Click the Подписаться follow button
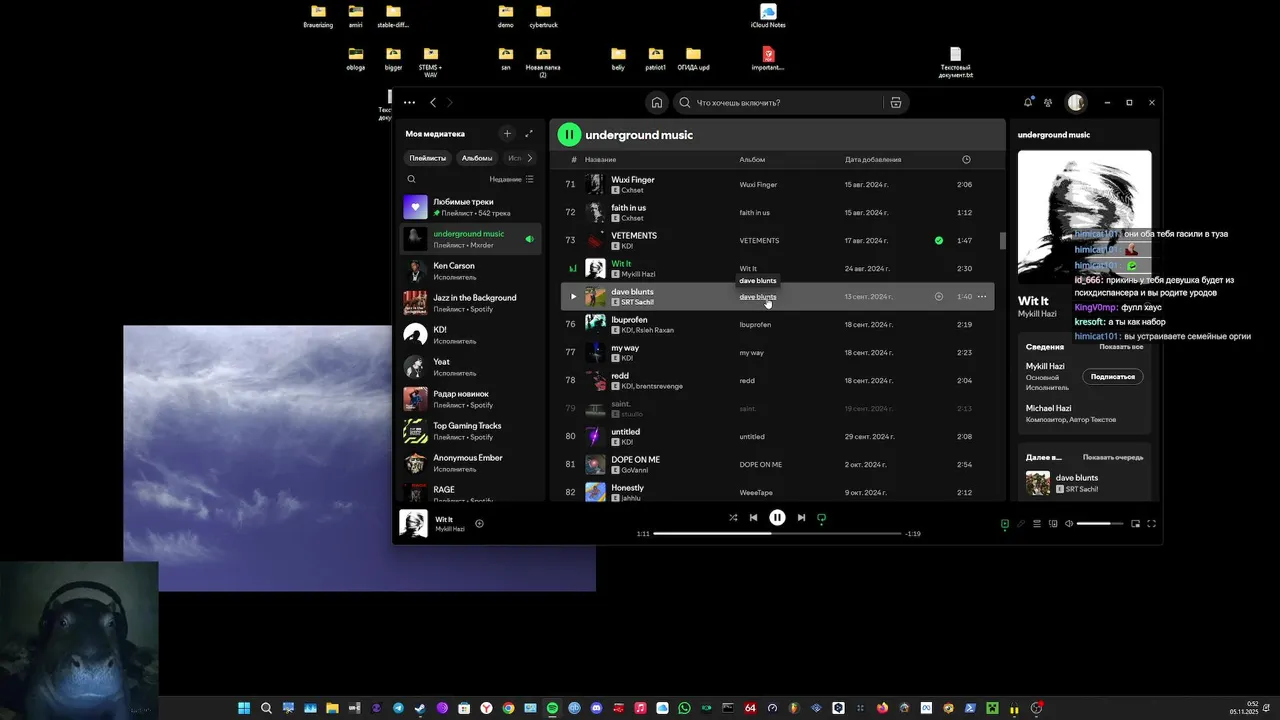This screenshot has width=1280, height=720. click(x=1113, y=376)
